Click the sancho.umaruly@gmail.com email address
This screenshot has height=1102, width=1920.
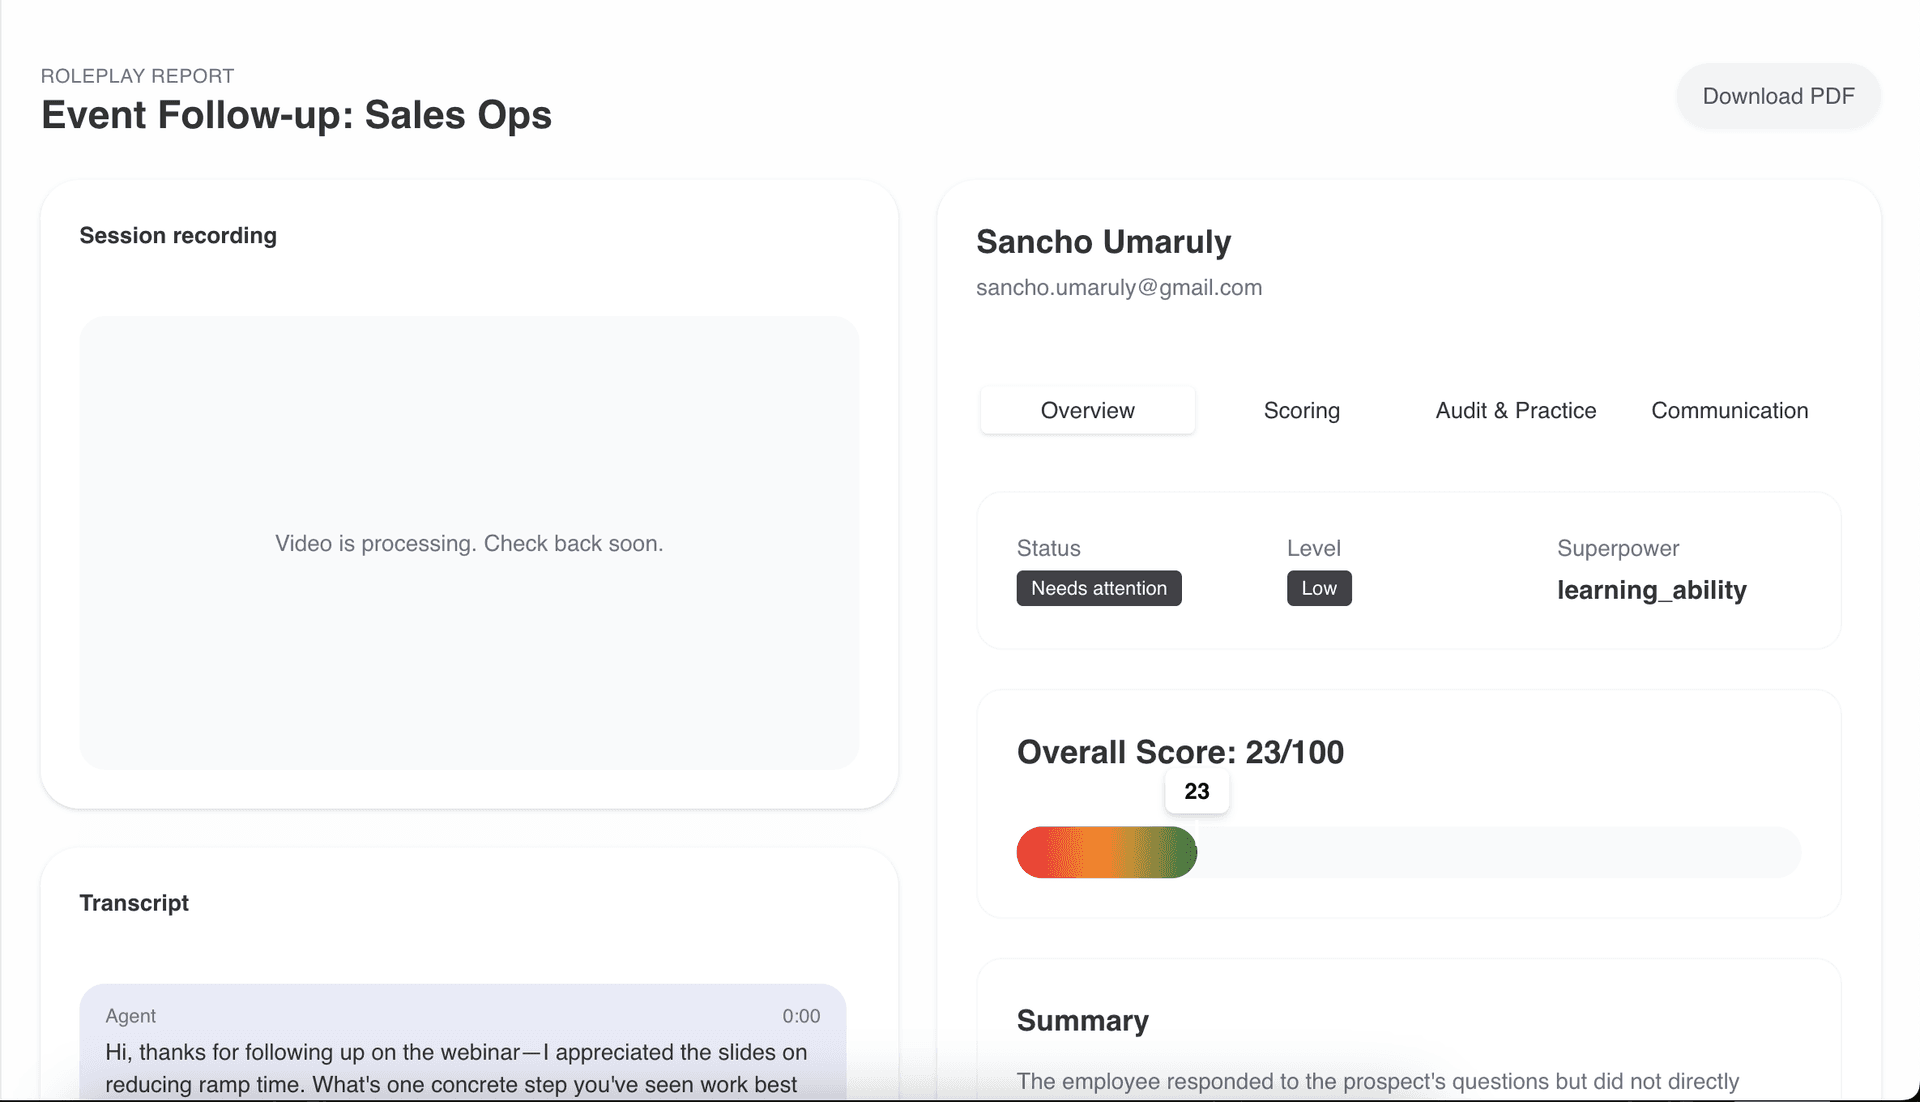(x=1118, y=288)
